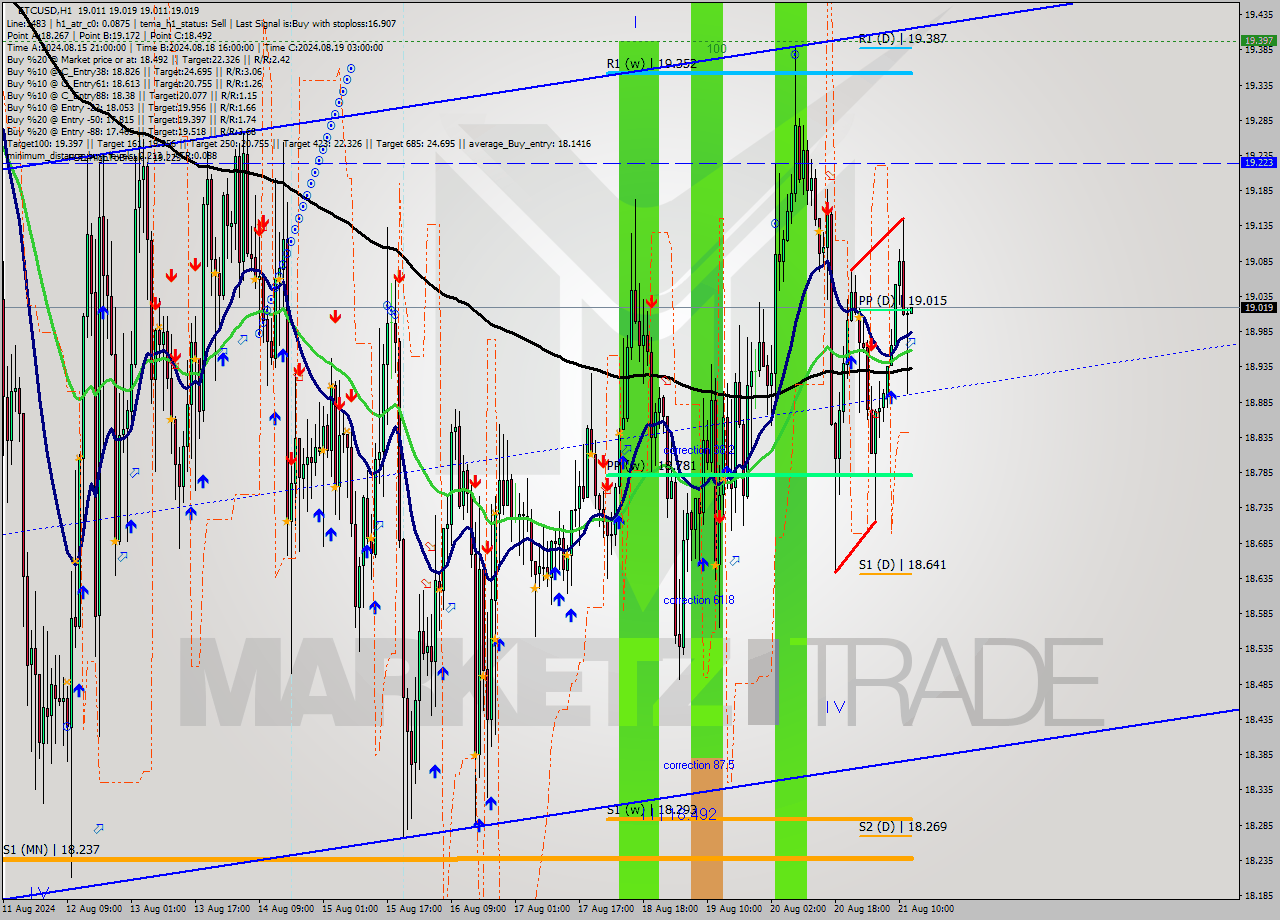Click the S1 (w) | 18.293 weekly support label

(x=650, y=809)
